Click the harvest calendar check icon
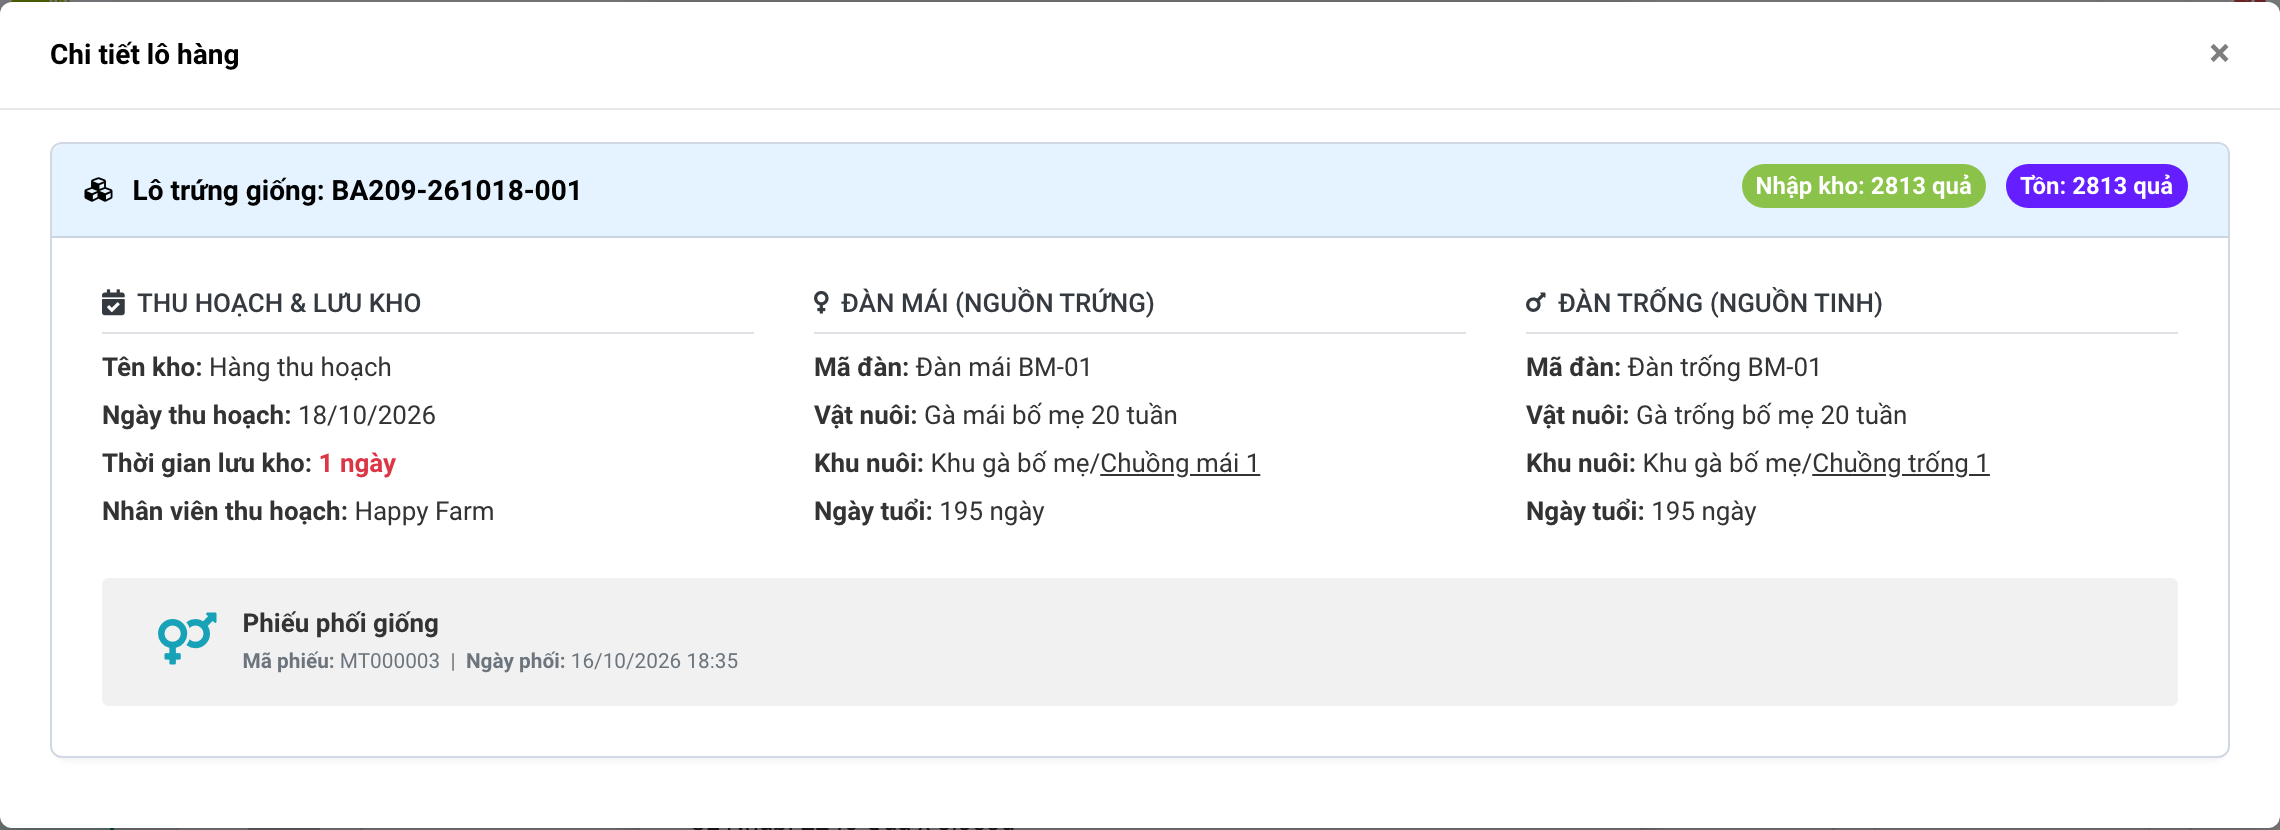Screen dimensions: 2280x830 point(114,302)
